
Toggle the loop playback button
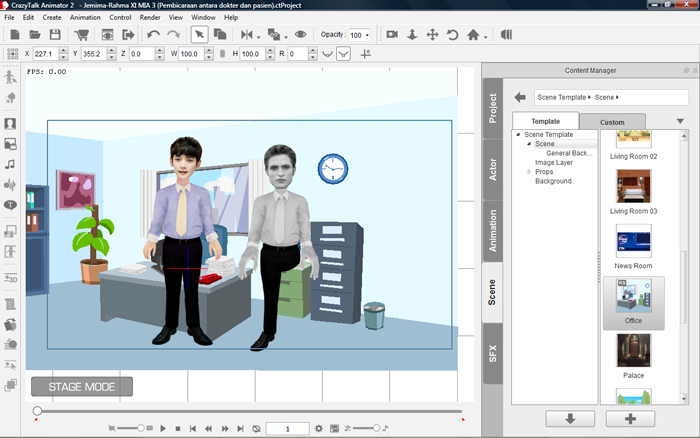256,428
